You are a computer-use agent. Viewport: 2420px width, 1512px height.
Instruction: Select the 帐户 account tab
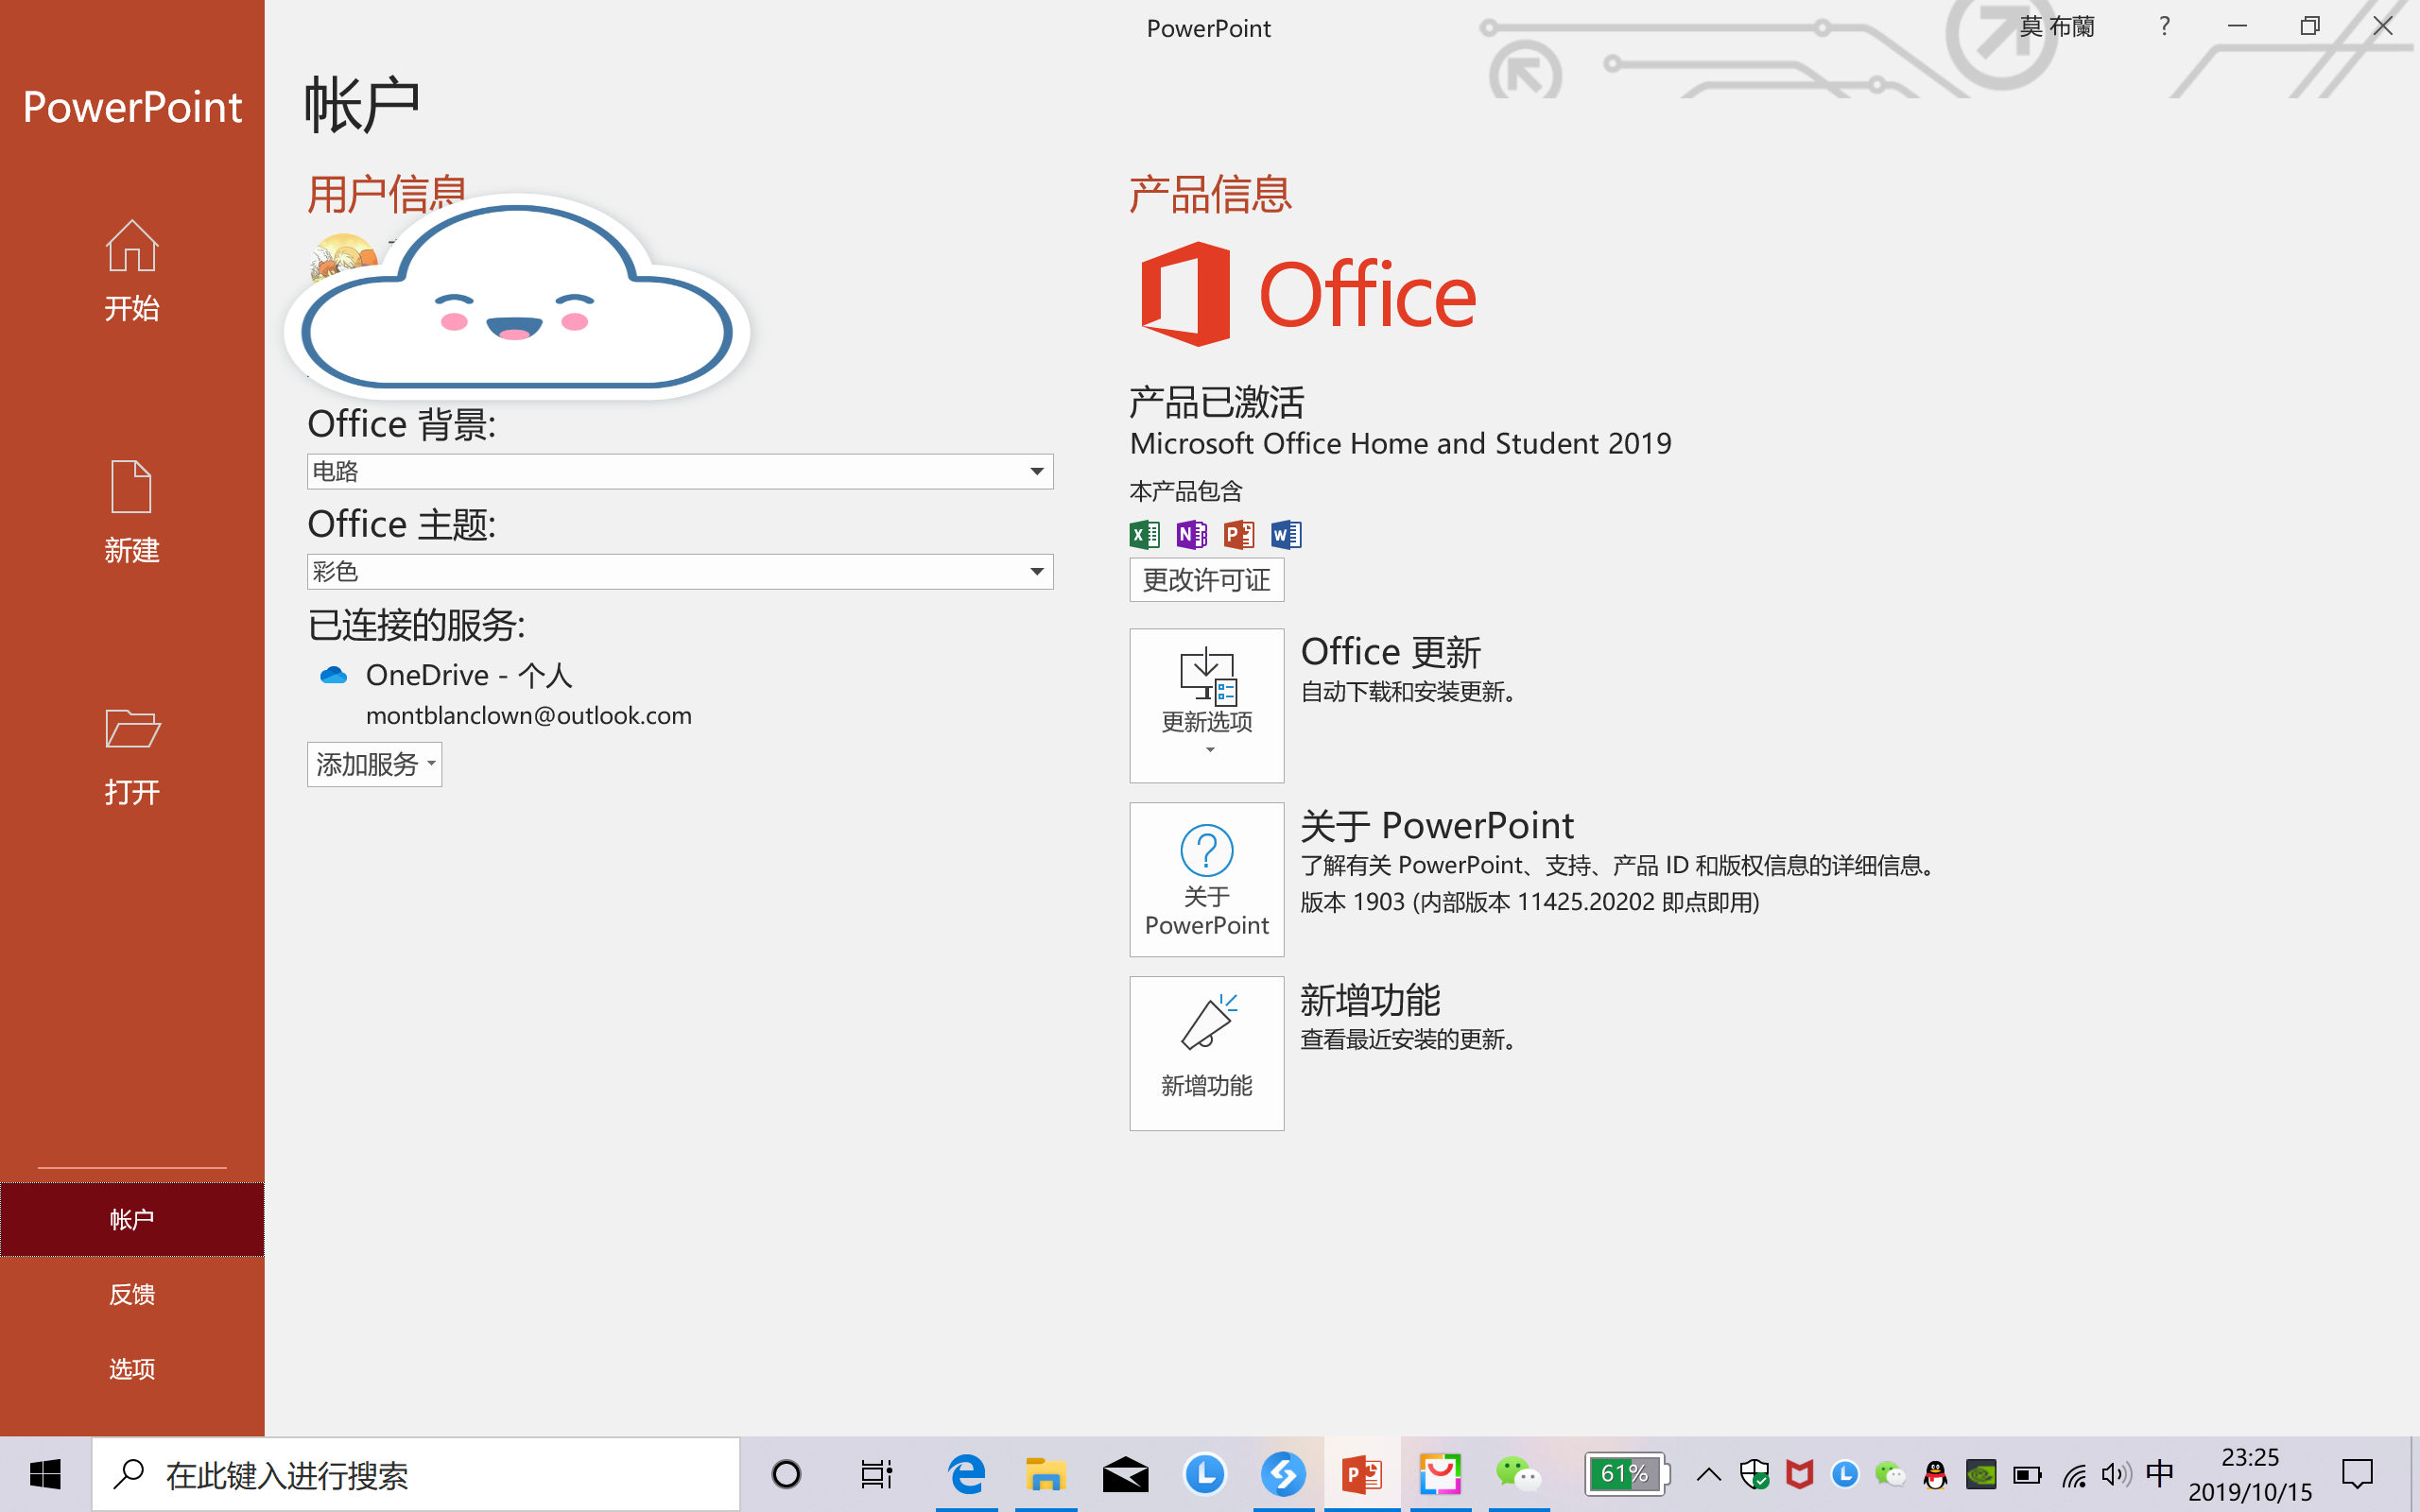point(132,1219)
